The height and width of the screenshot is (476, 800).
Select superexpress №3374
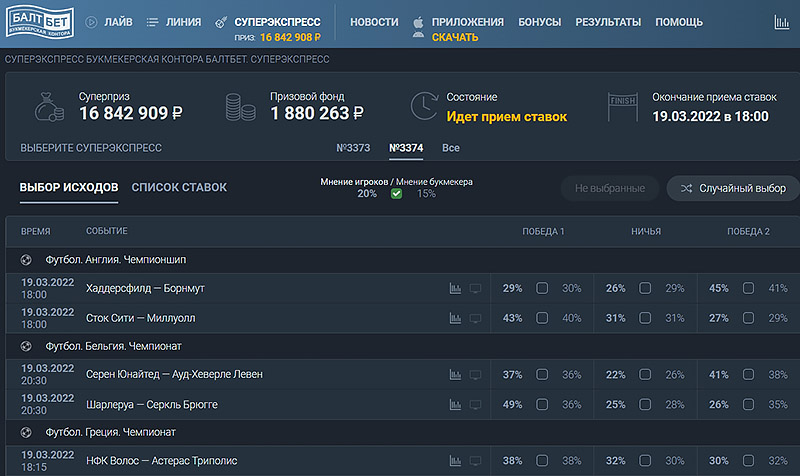tap(406, 148)
